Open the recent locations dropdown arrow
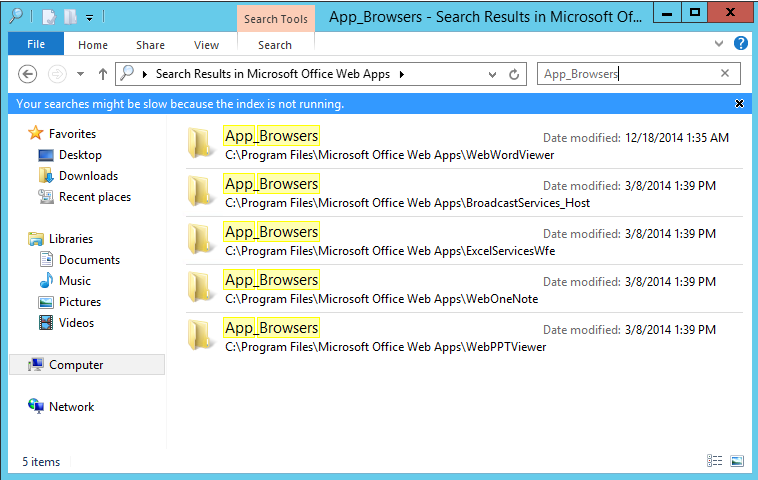 pyautogui.click(x=80, y=74)
